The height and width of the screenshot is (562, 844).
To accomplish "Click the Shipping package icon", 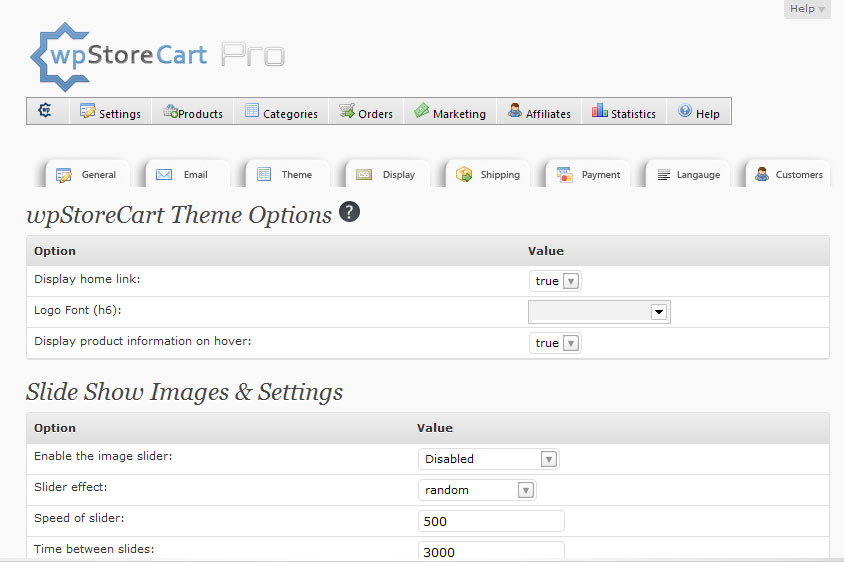I will coord(464,174).
